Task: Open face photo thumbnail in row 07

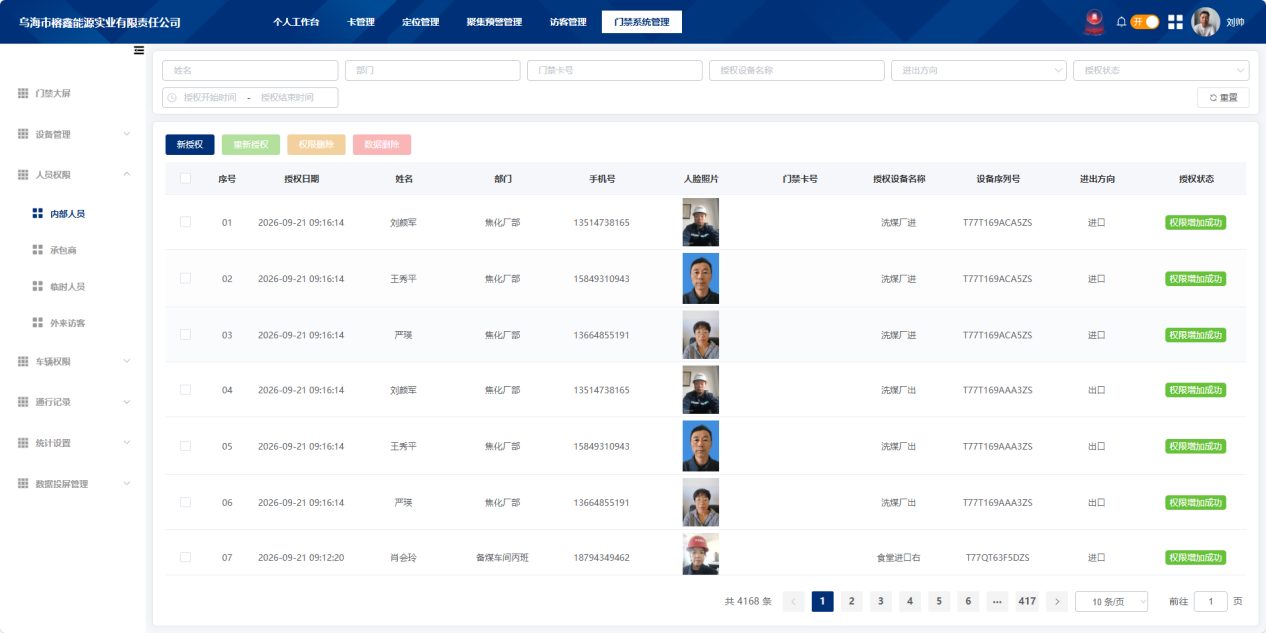Action: (x=700, y=555)
